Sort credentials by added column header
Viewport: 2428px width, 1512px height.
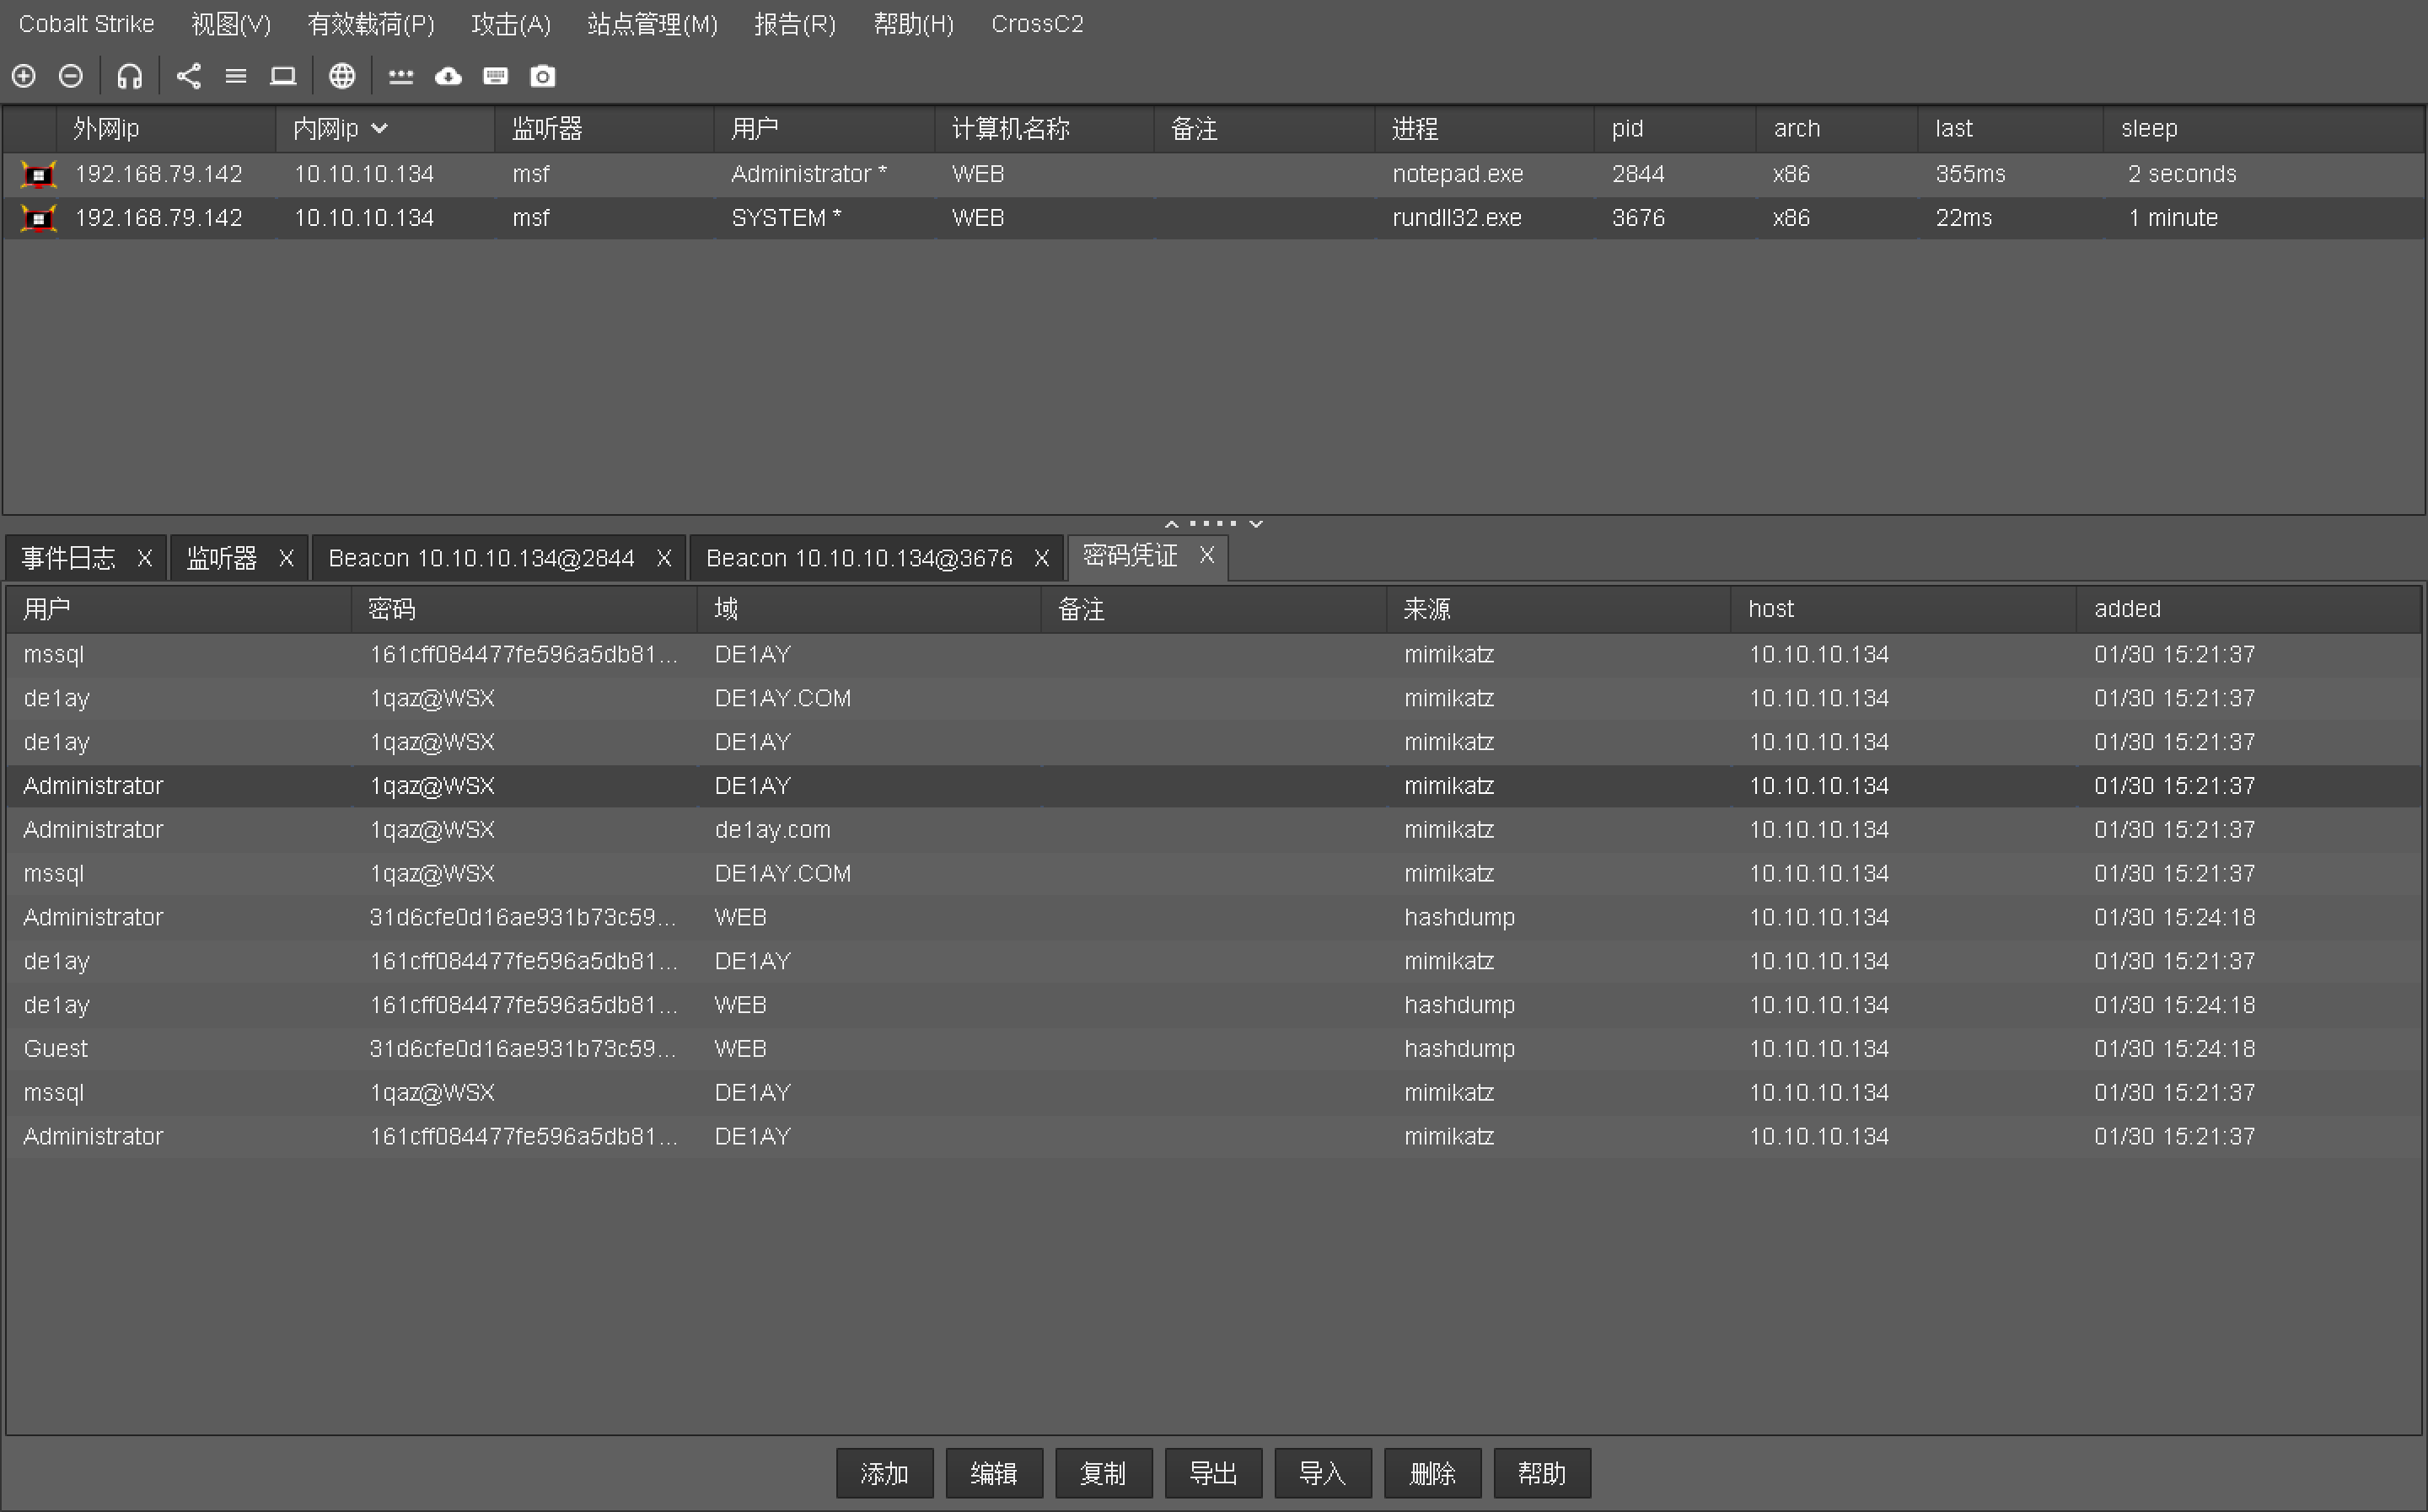coord(2248,609)
